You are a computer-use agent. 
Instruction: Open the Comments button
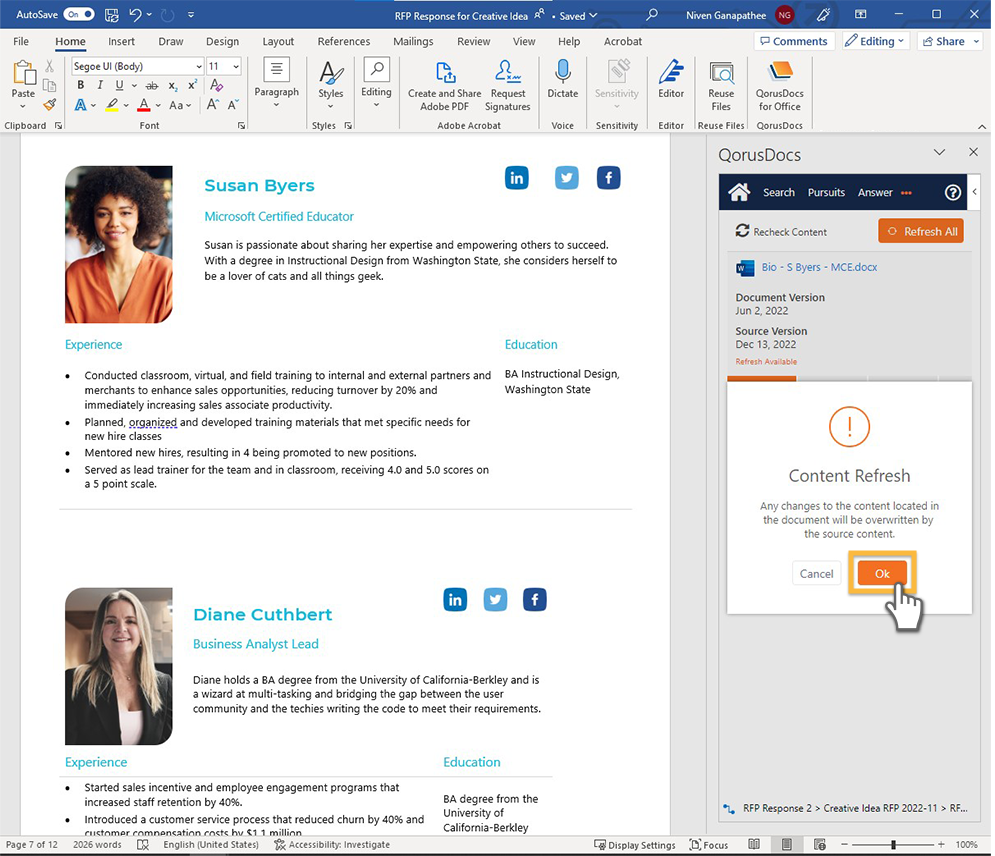pos(794,41)
